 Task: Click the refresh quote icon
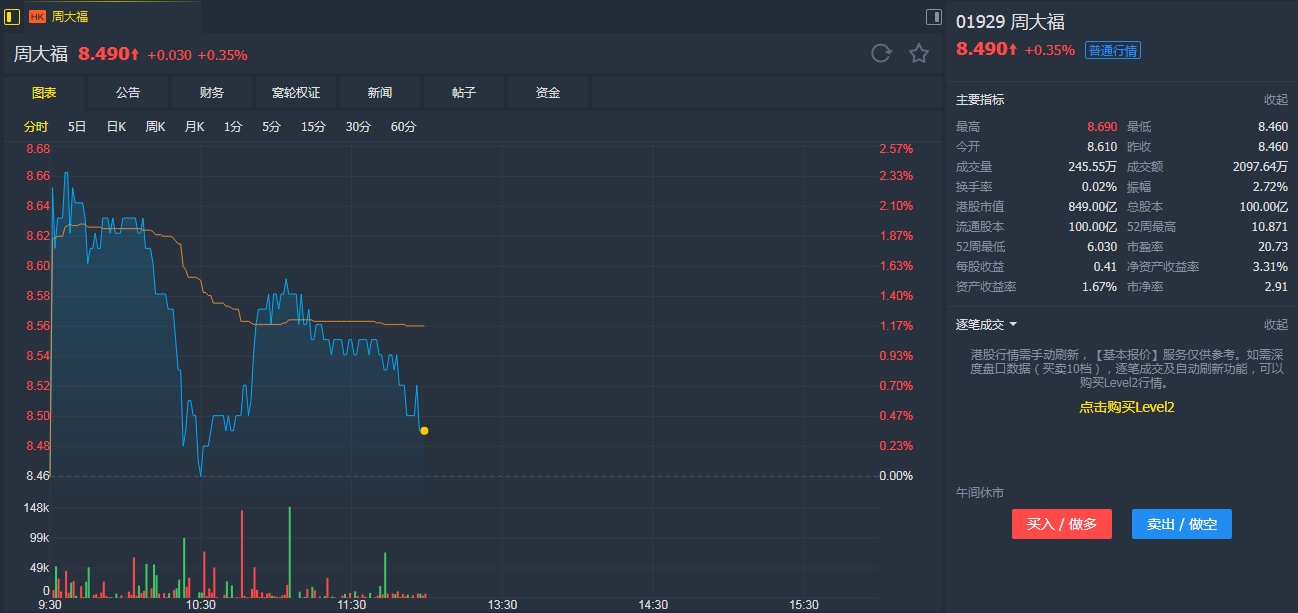pos(881,54)
